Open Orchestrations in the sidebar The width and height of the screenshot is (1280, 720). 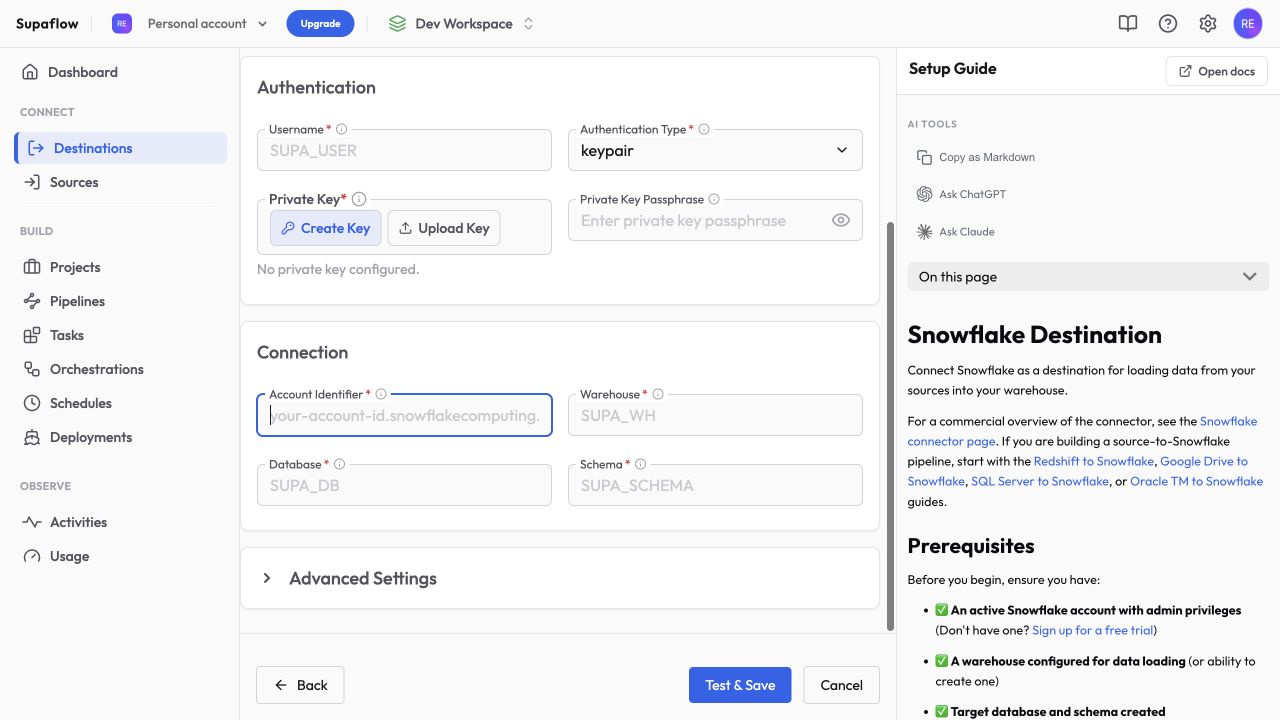[97, 369]
